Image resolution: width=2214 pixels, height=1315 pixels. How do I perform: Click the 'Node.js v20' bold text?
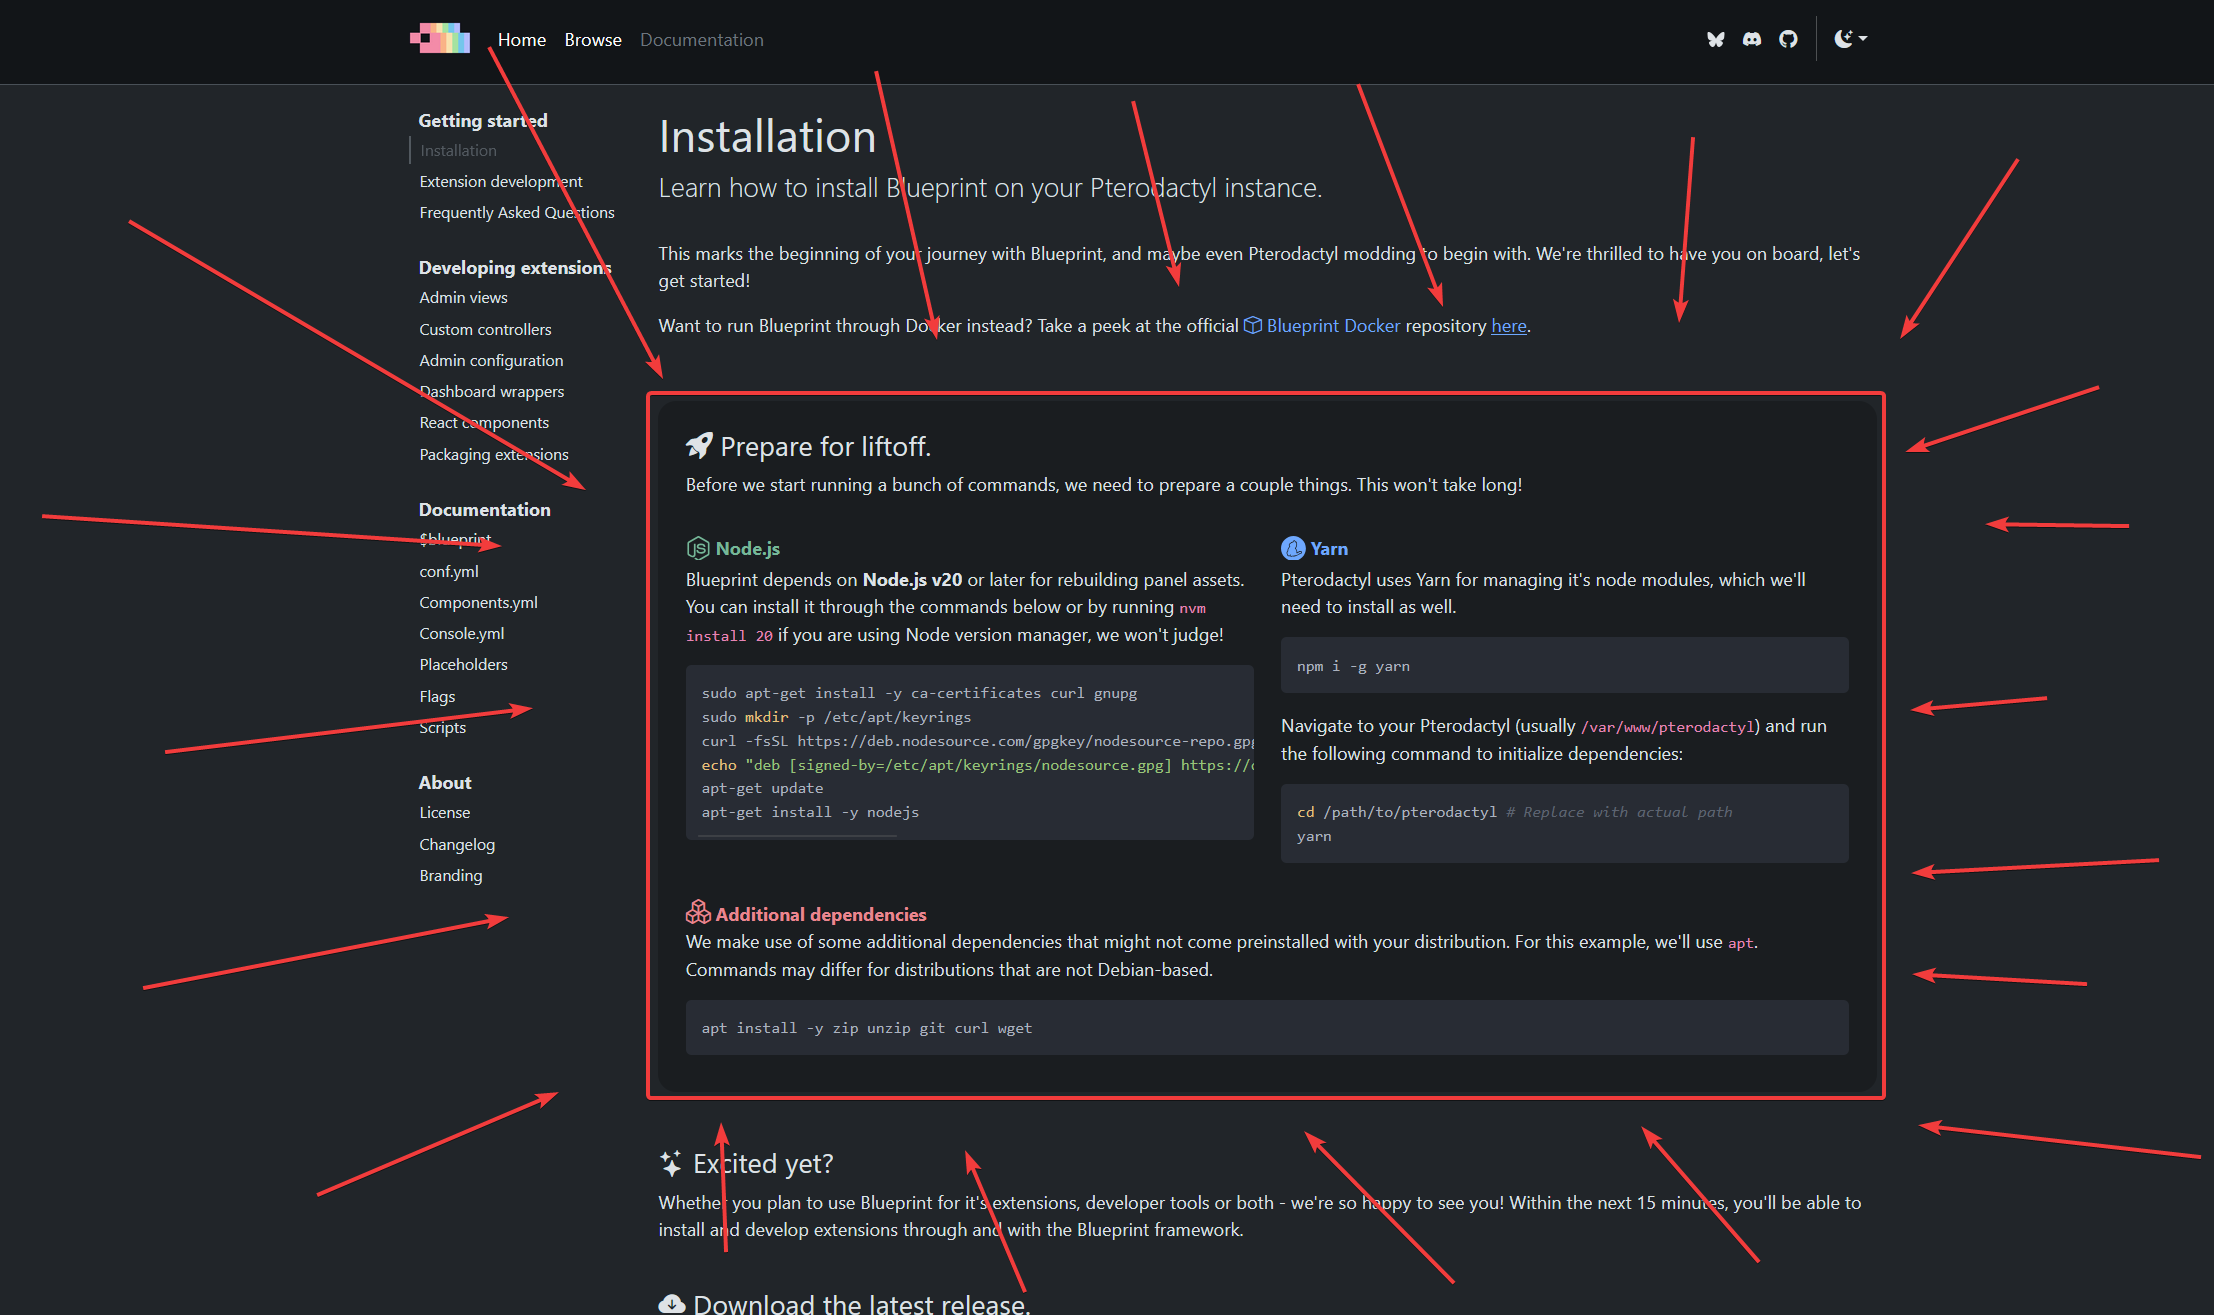pos(912,579)
